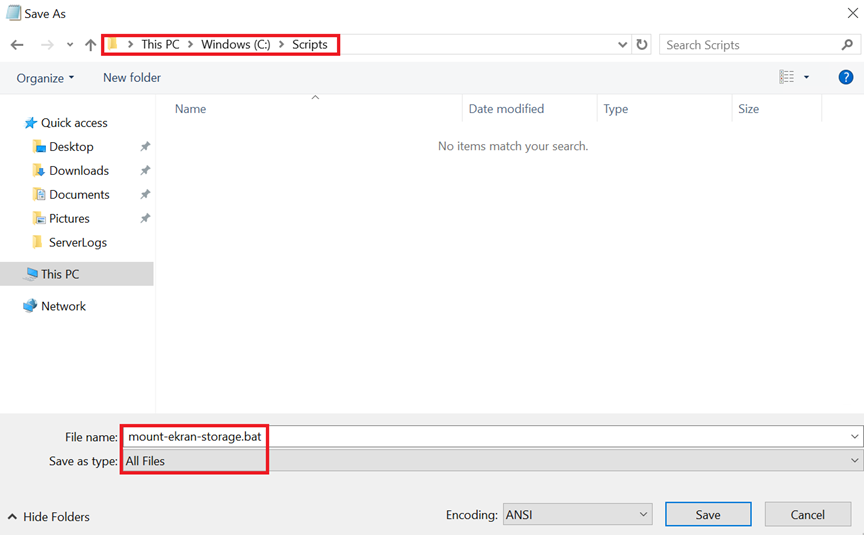
Task: Click the Save button
Action: pos(707,515)
